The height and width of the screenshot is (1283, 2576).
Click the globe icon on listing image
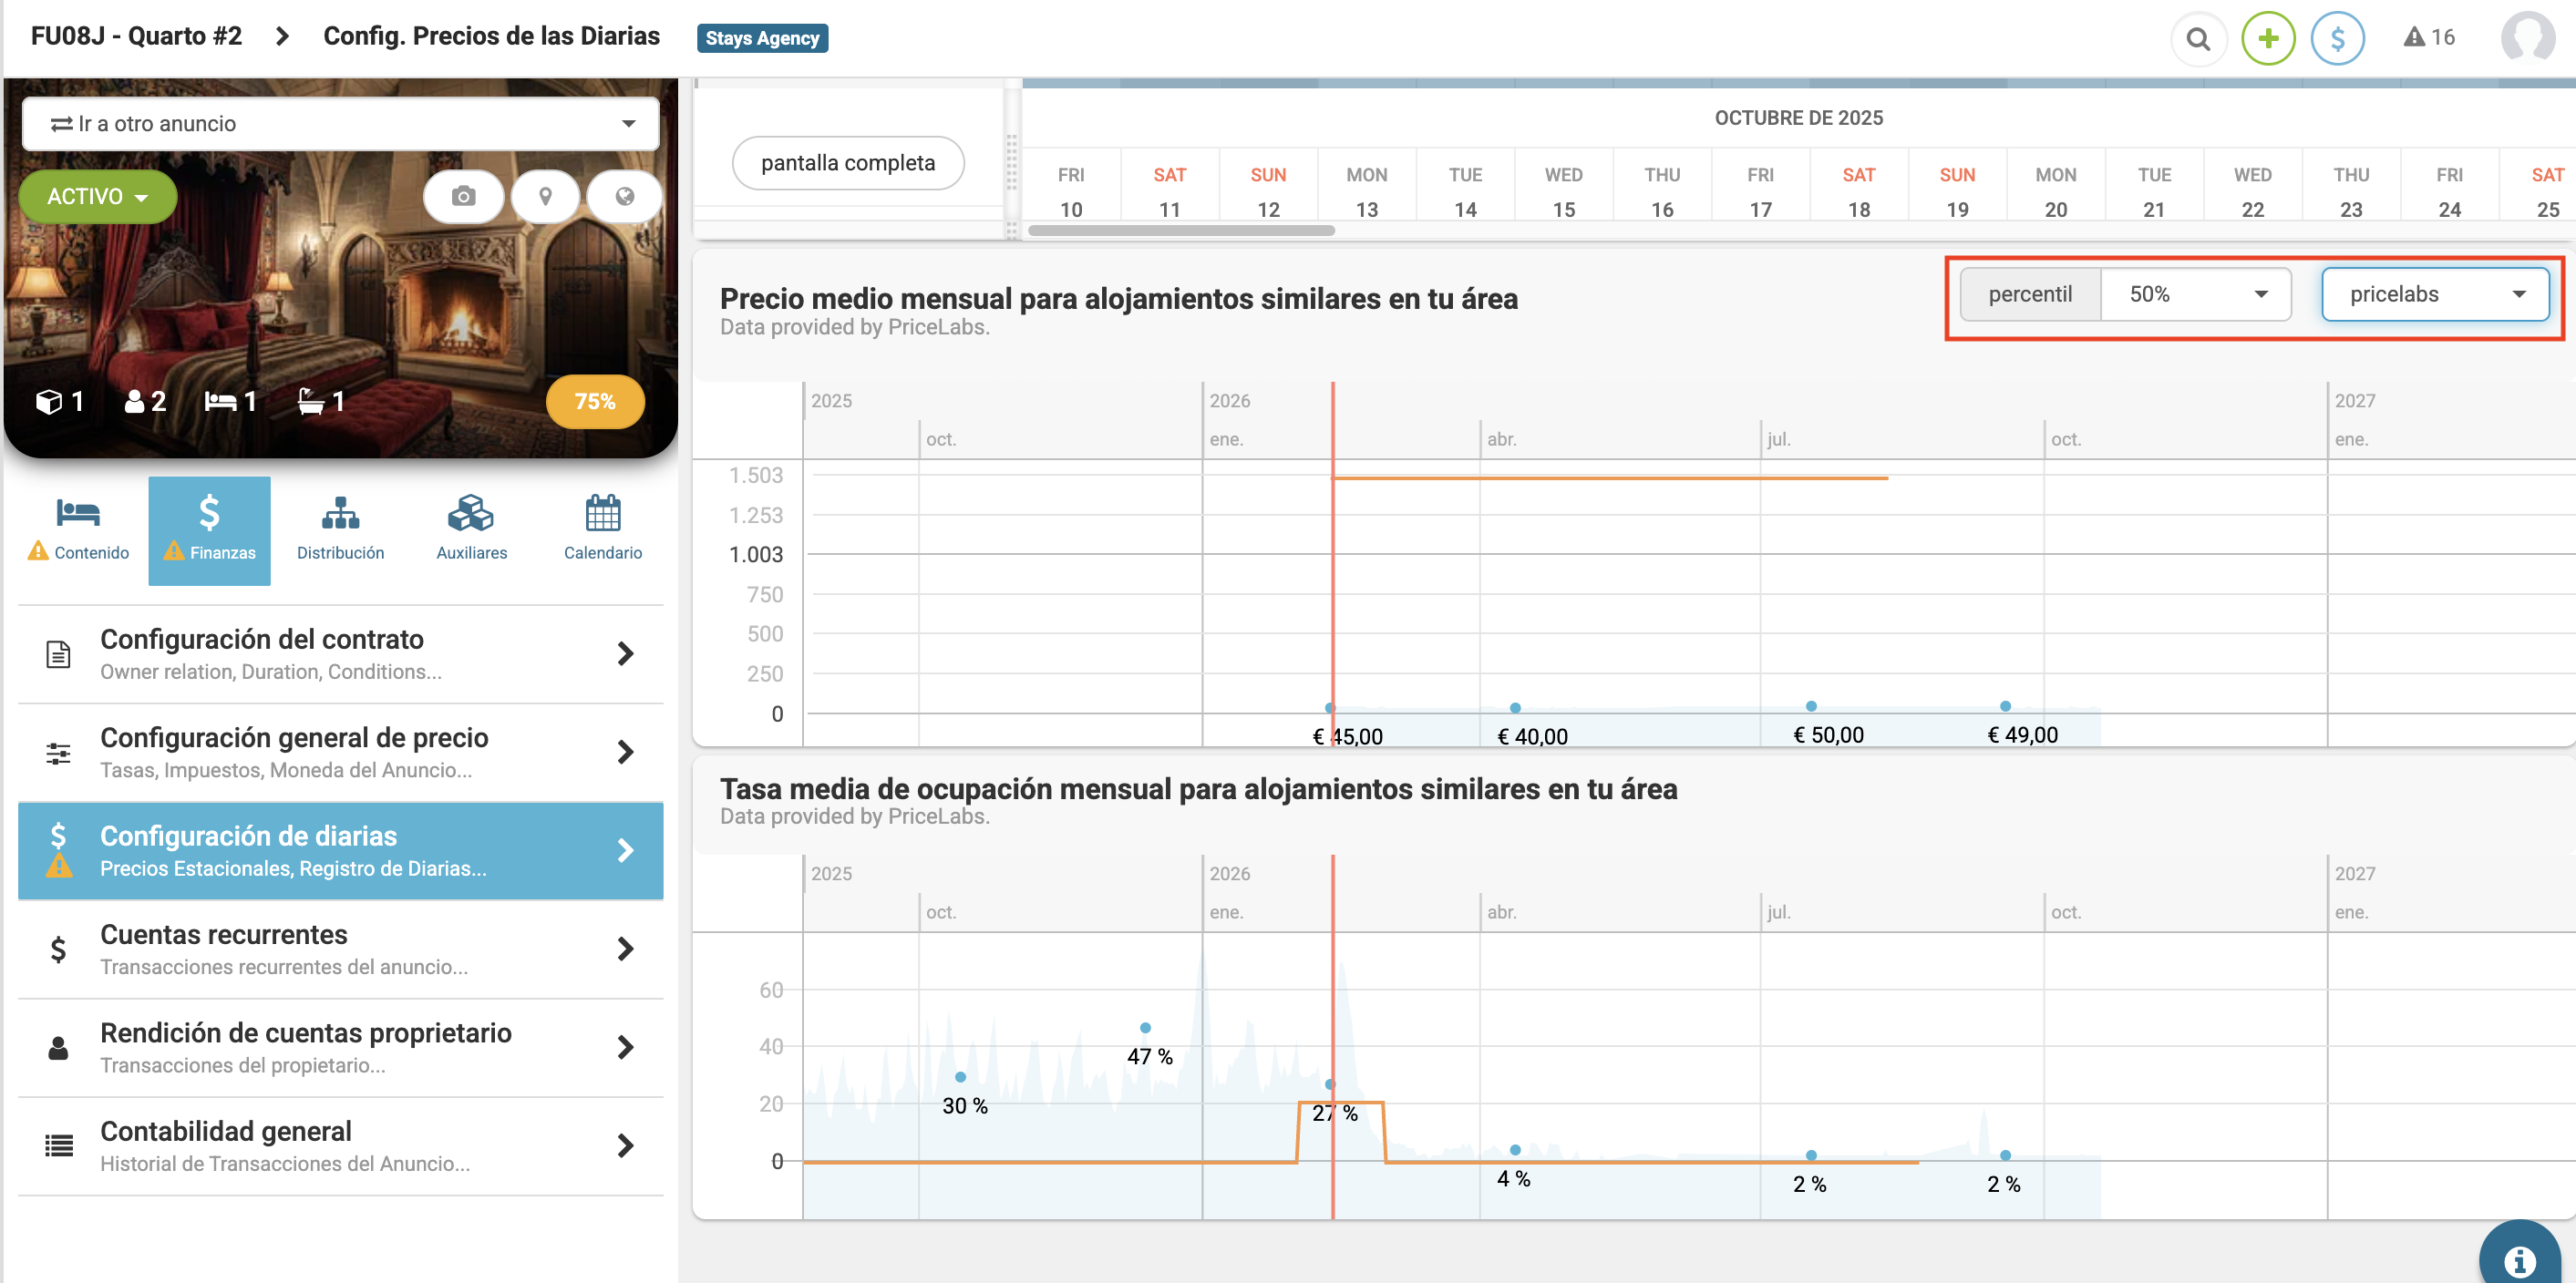tap(624, 196)
